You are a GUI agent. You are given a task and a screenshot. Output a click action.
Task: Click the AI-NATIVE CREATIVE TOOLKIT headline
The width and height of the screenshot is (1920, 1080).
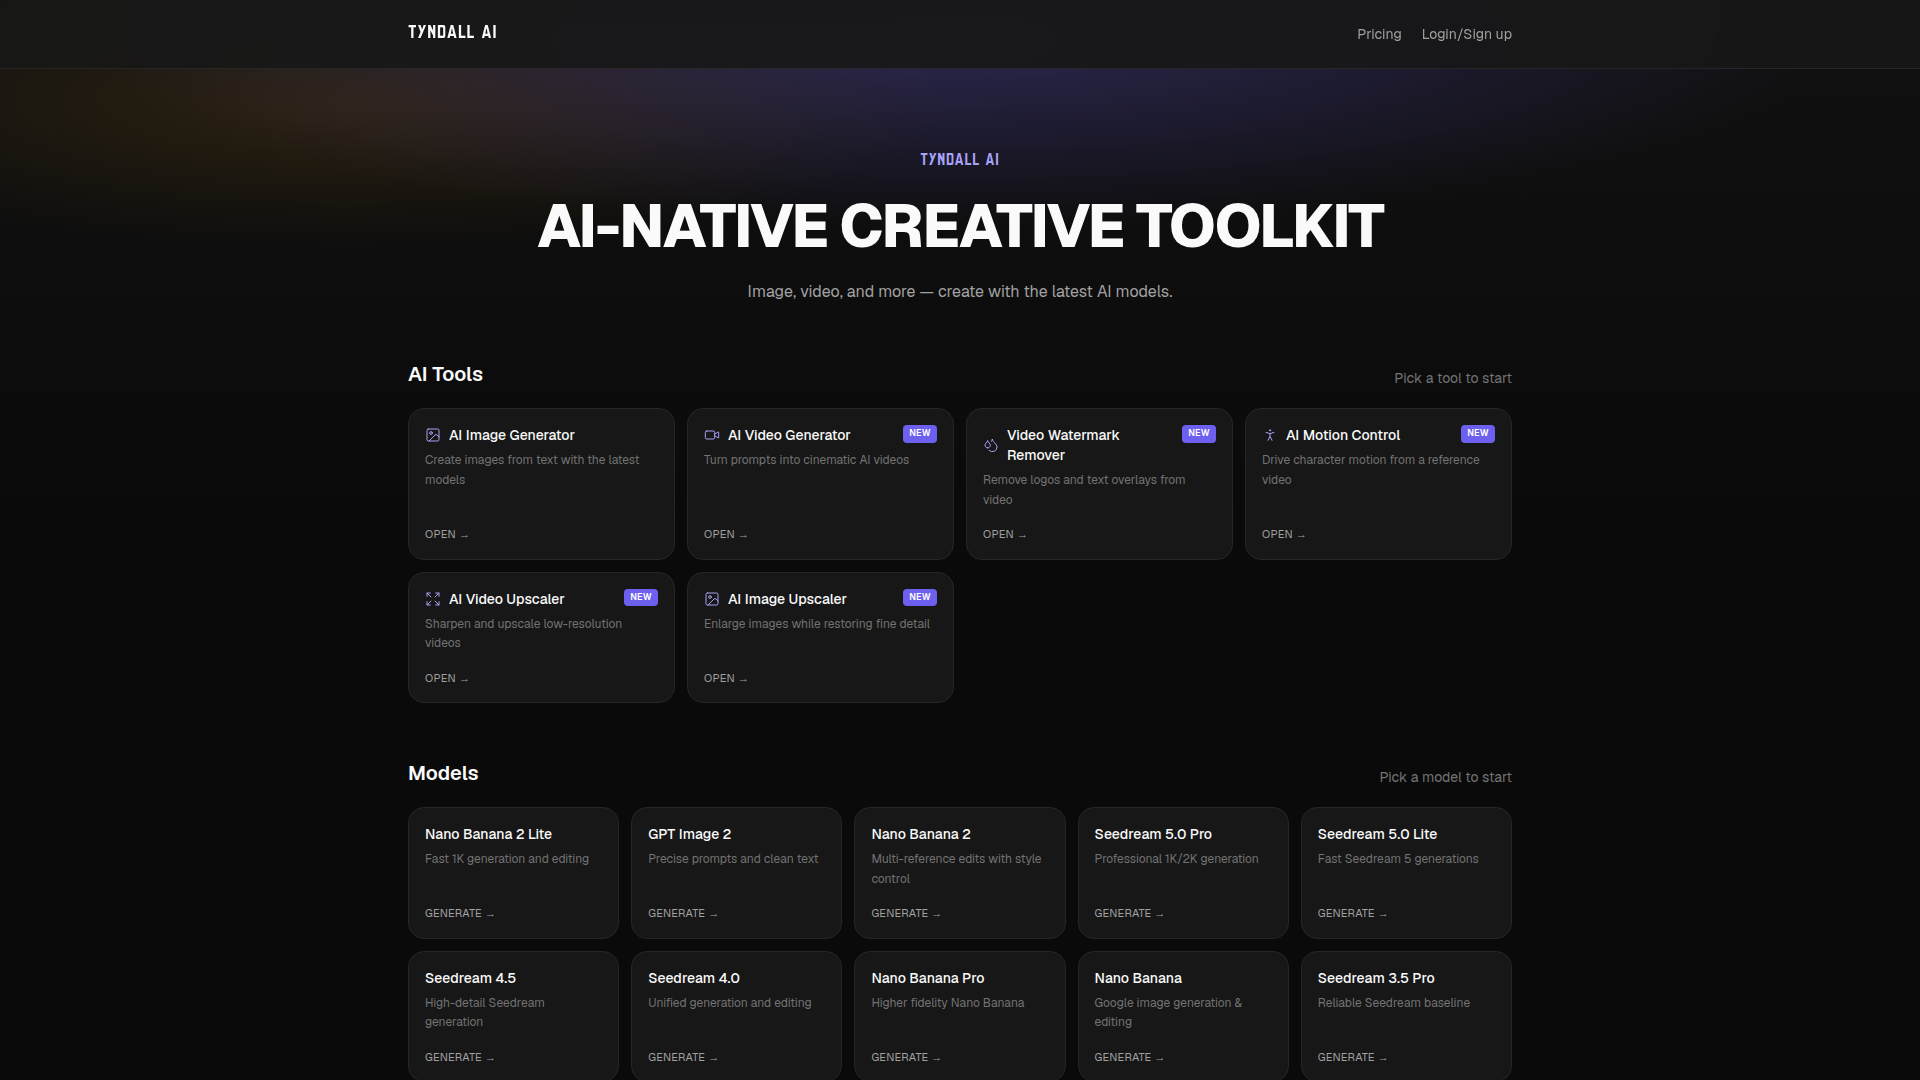tap(960, 226)
